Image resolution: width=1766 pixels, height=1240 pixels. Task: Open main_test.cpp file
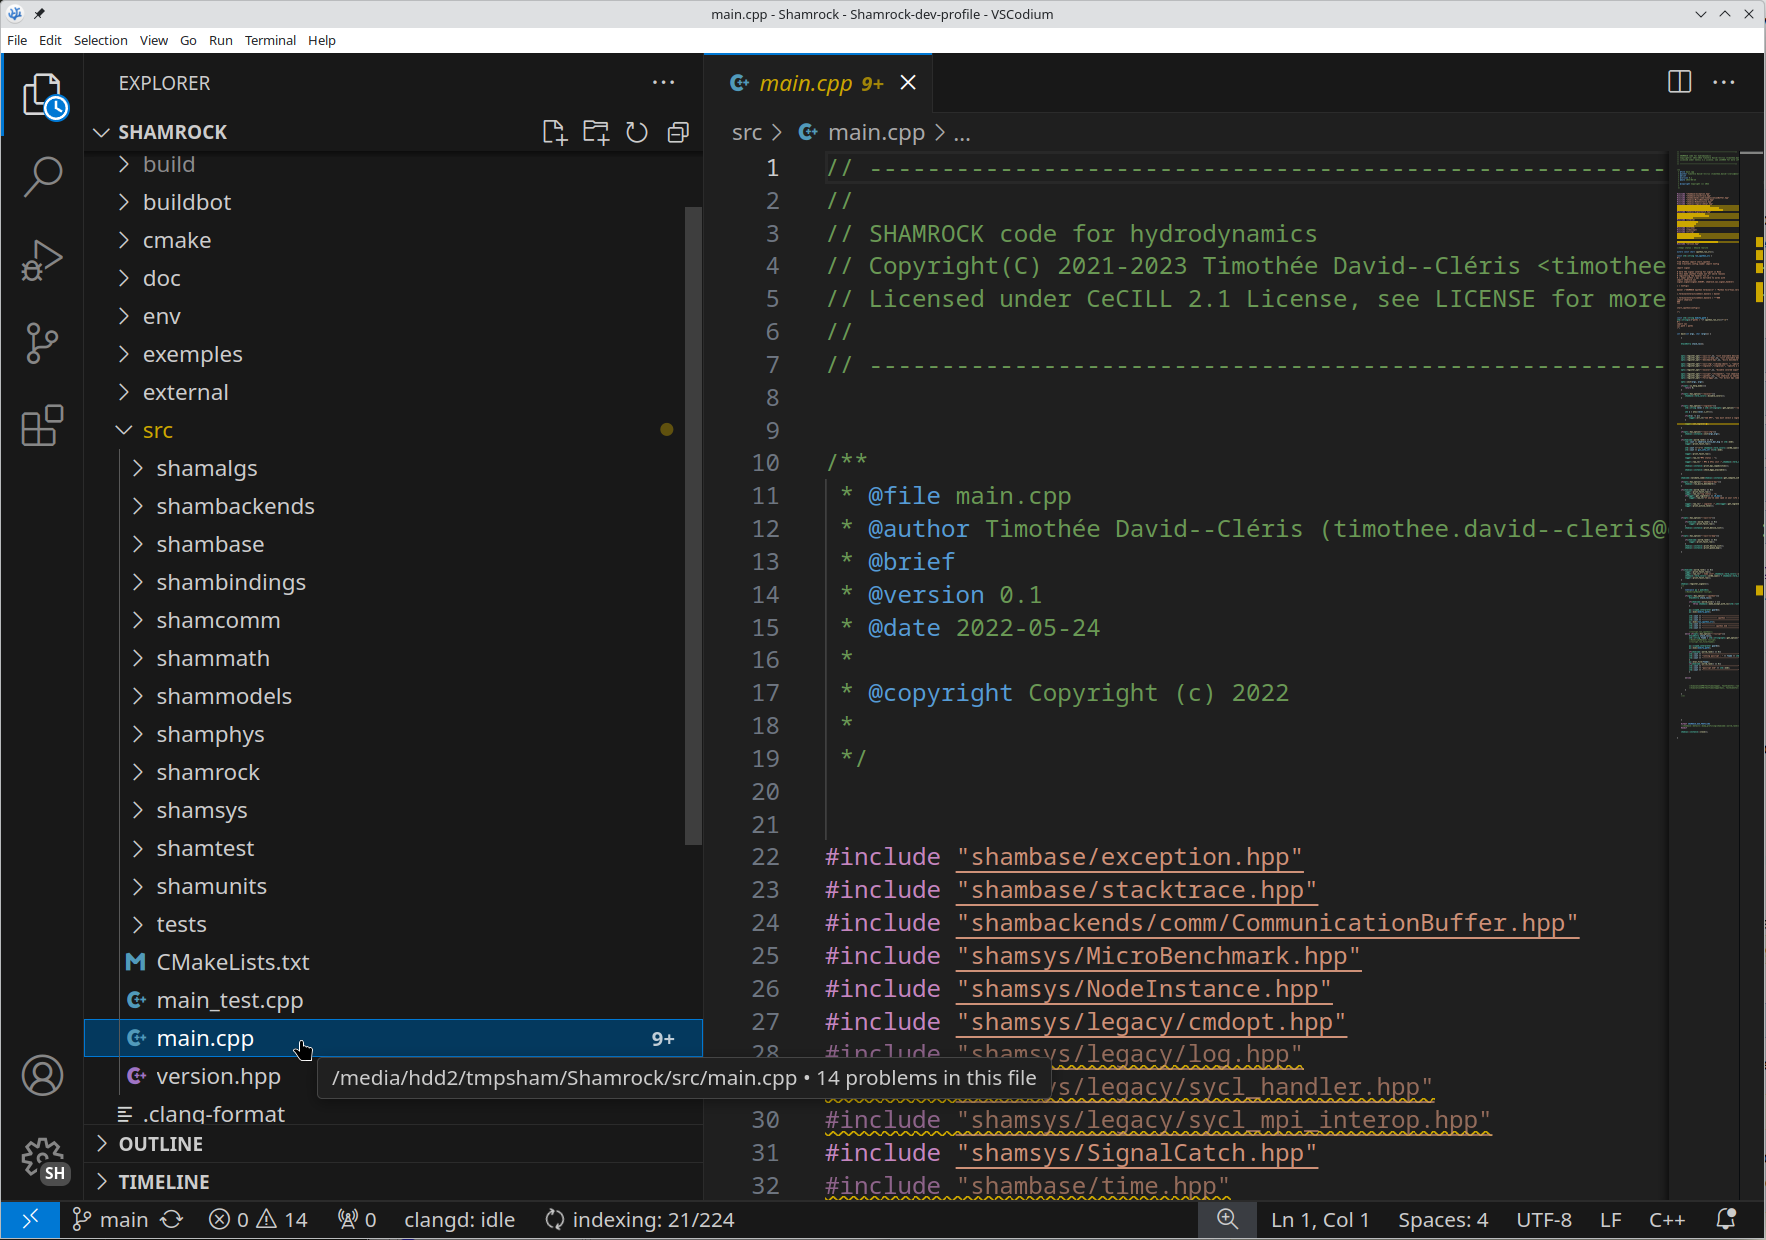point(394,1000)
